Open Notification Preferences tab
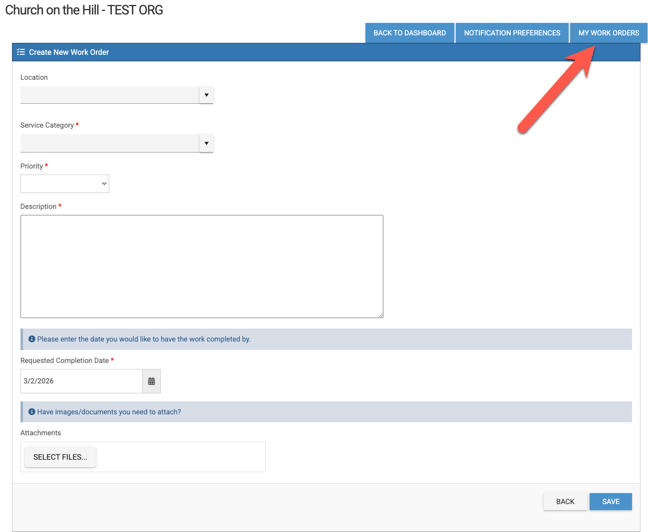 (511, 33)
